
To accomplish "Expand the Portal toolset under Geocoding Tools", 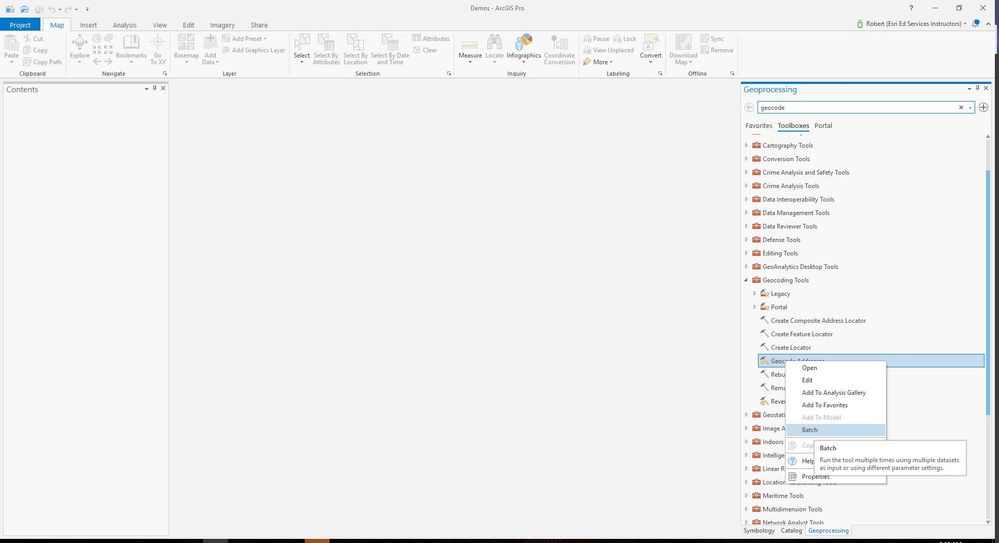I will [754, 307].
